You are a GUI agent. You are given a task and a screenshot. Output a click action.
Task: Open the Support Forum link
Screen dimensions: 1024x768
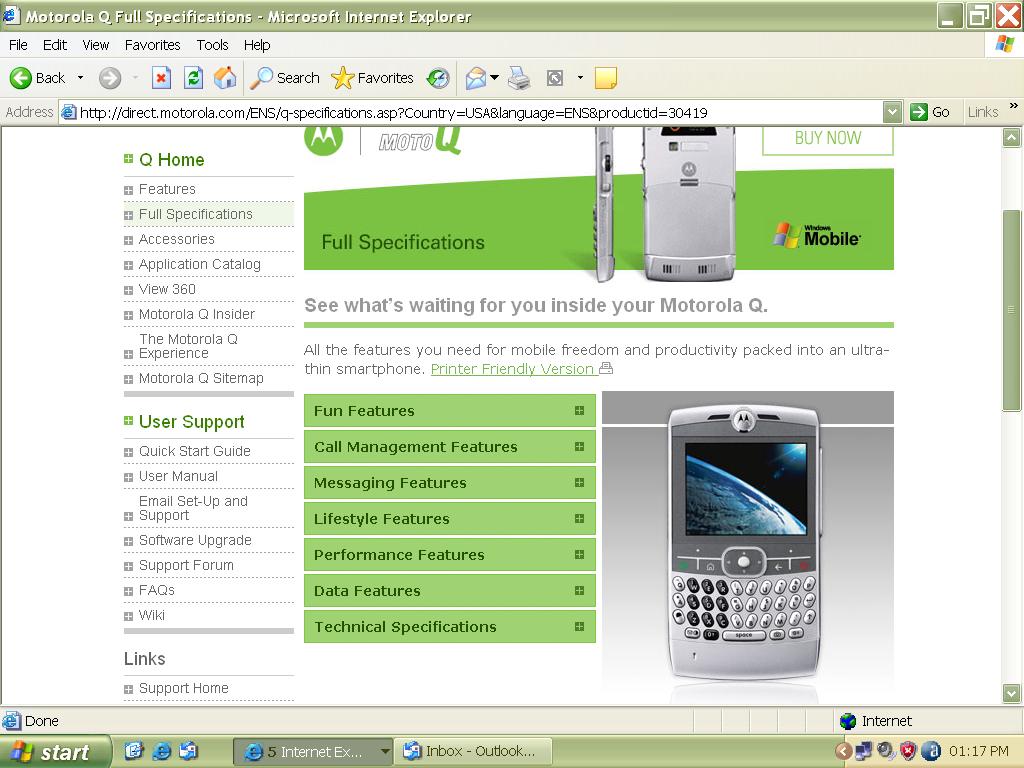coord(186,566)
